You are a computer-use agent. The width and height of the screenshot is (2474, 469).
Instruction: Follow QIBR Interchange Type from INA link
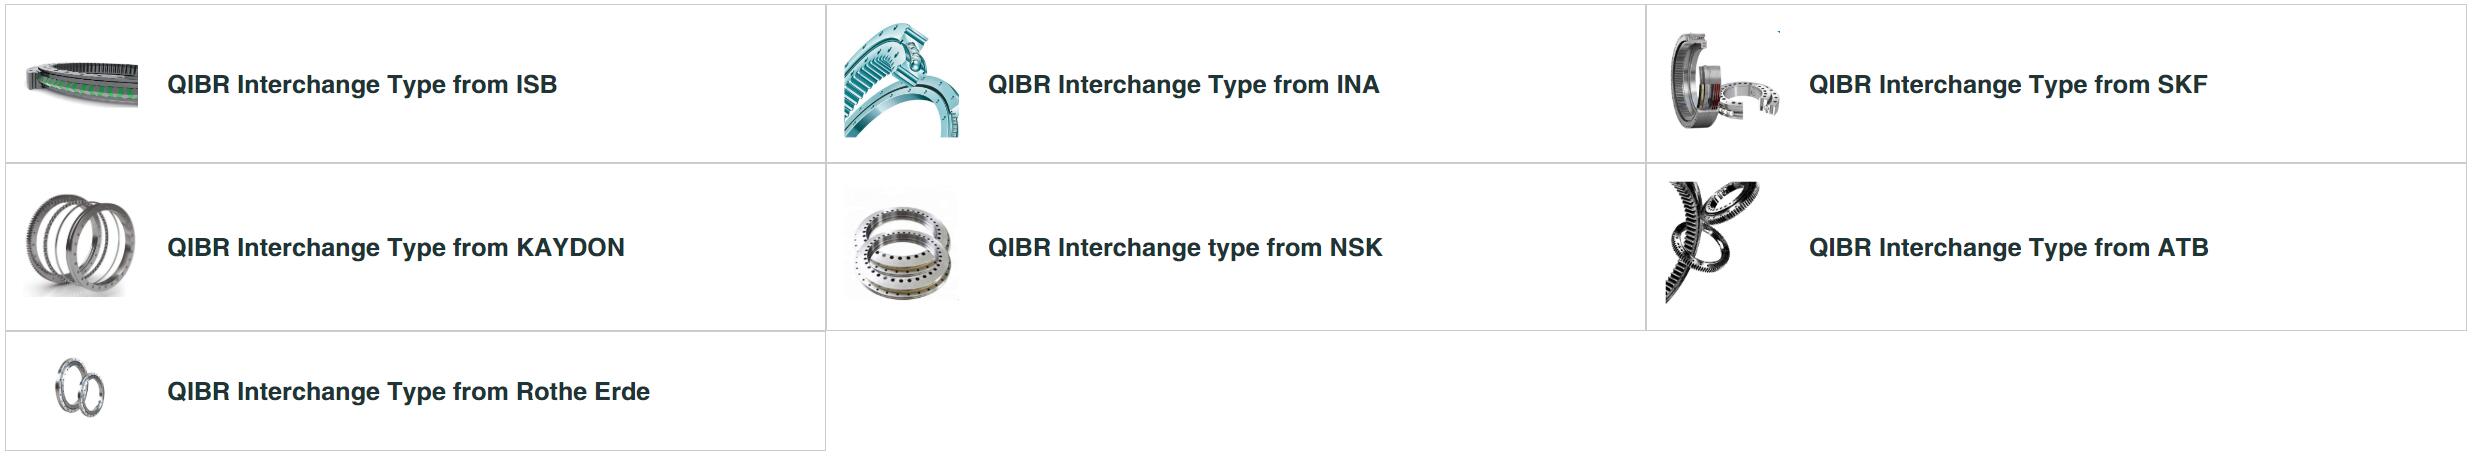click(x=1183, y=85)
